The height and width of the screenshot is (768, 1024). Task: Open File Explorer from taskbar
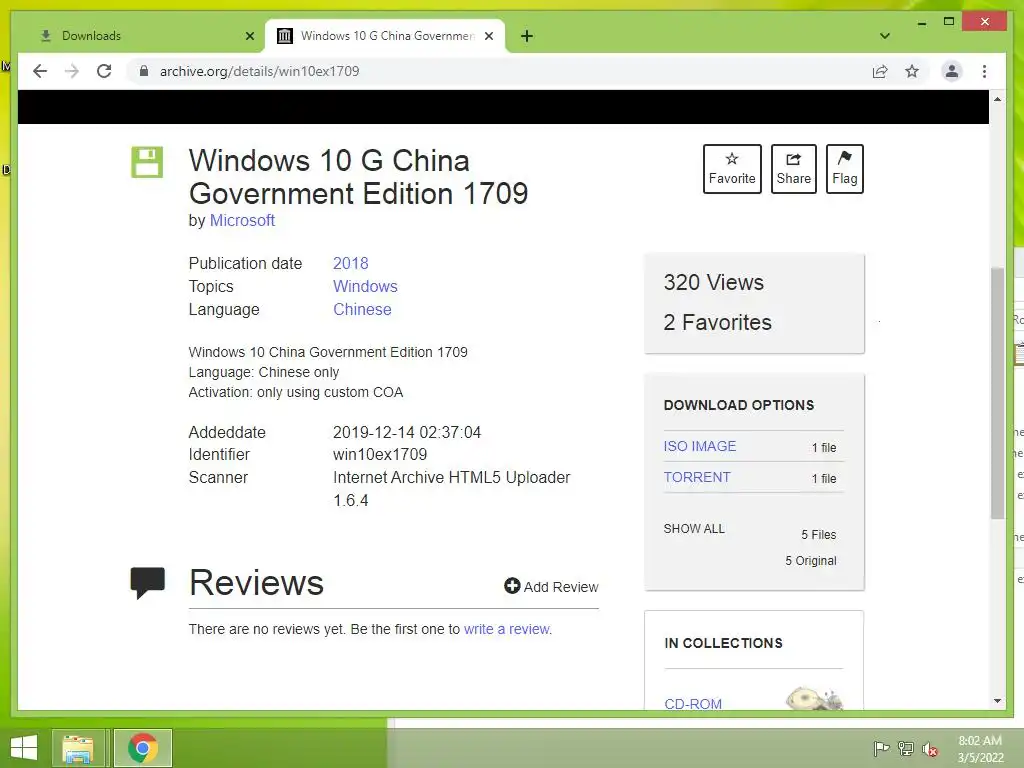[78, 748]
